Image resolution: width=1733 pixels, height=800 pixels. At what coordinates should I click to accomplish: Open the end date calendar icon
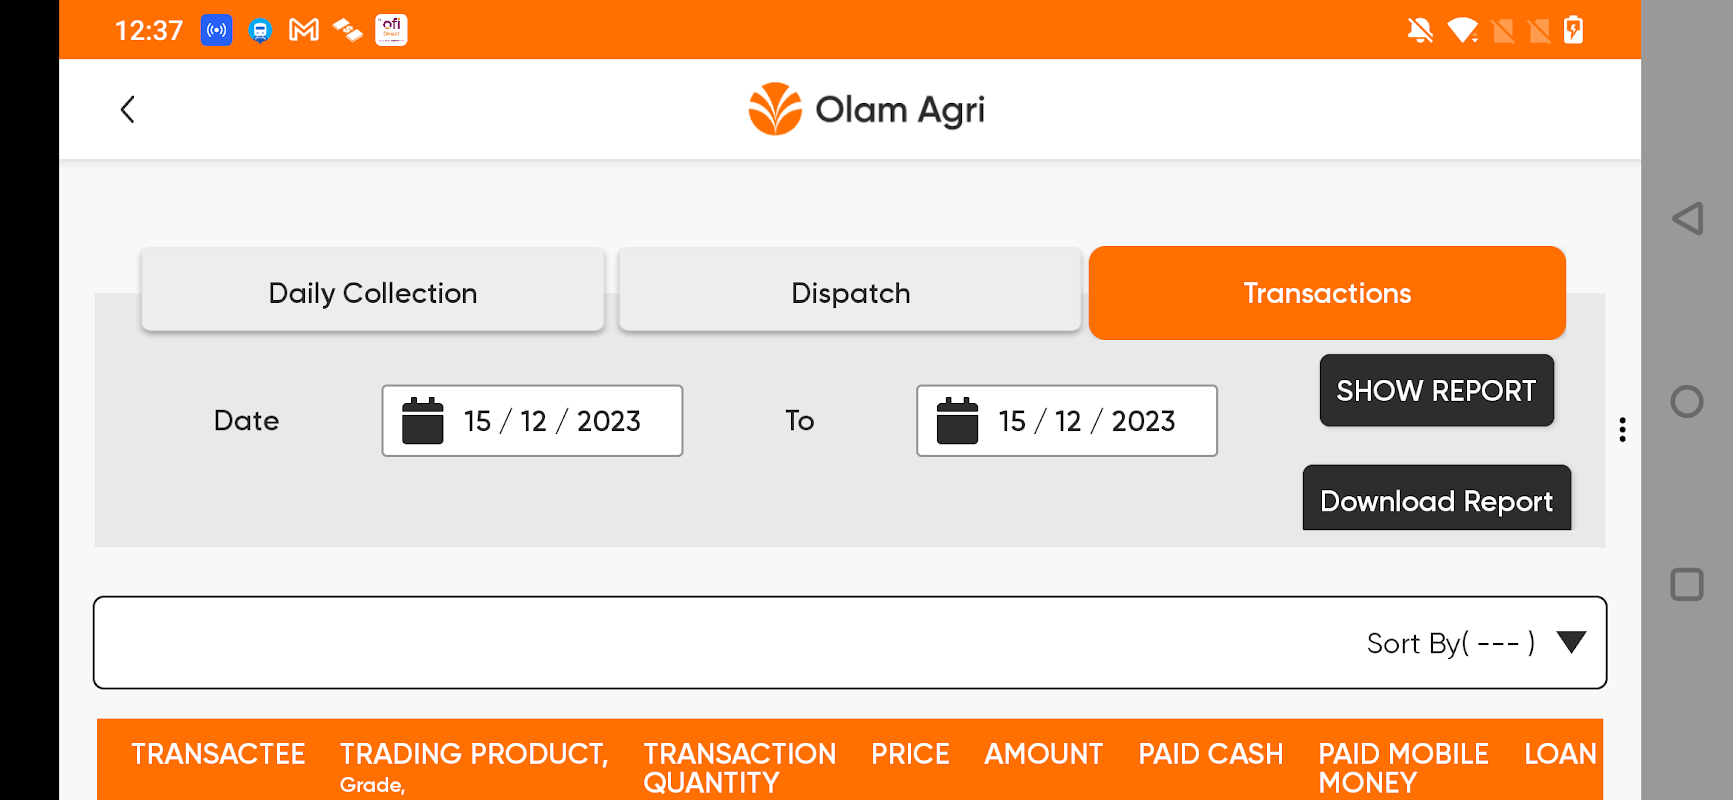(957, 421)
